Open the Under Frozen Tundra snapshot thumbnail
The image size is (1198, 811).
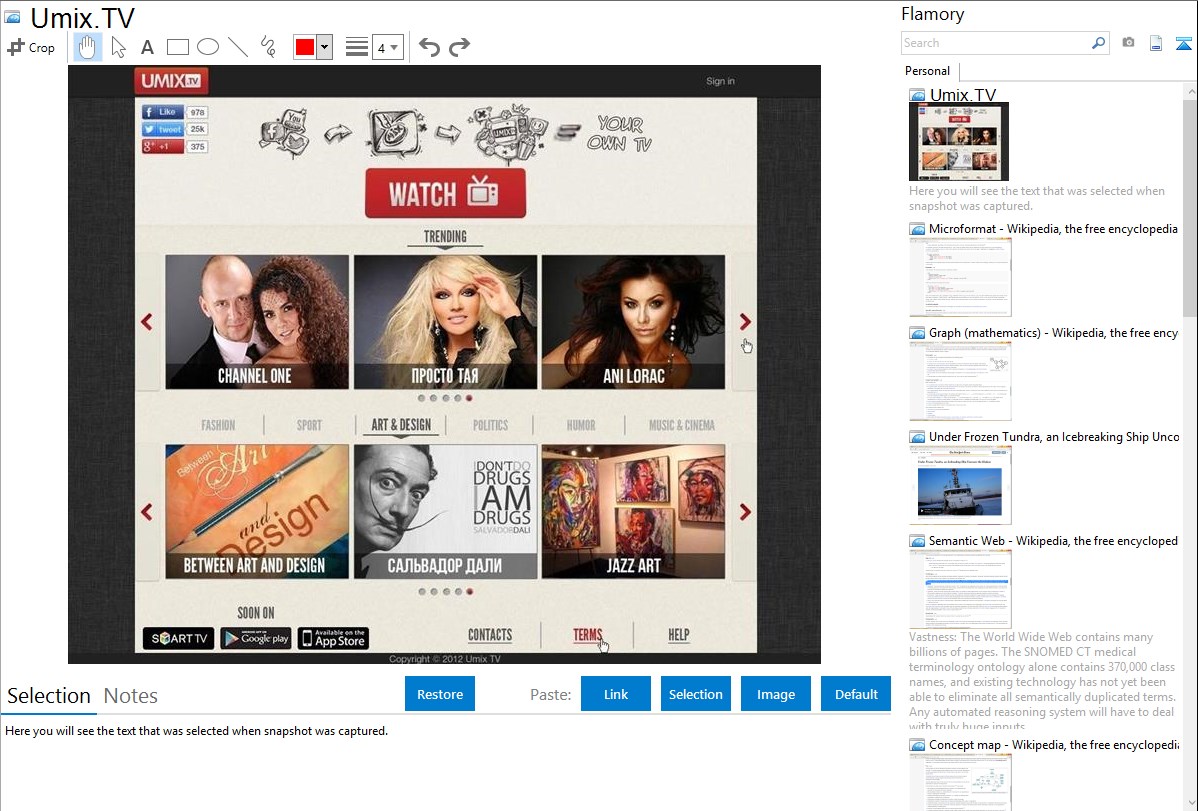pyautogui.click(x=960, y=485)
